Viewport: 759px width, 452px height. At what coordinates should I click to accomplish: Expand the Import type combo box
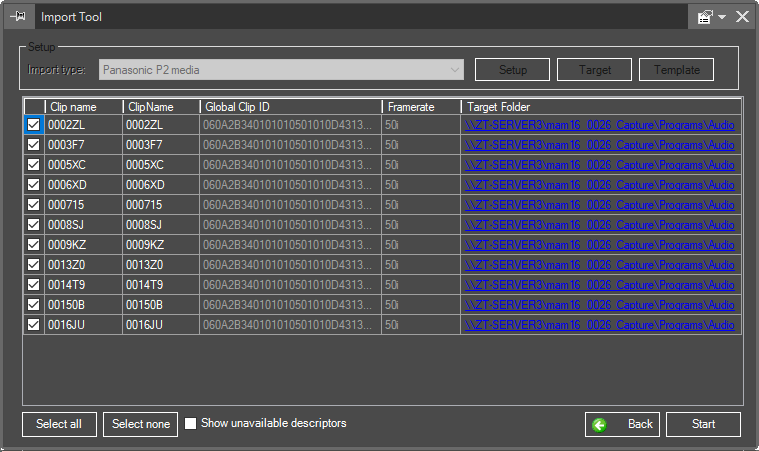point(456,70)
